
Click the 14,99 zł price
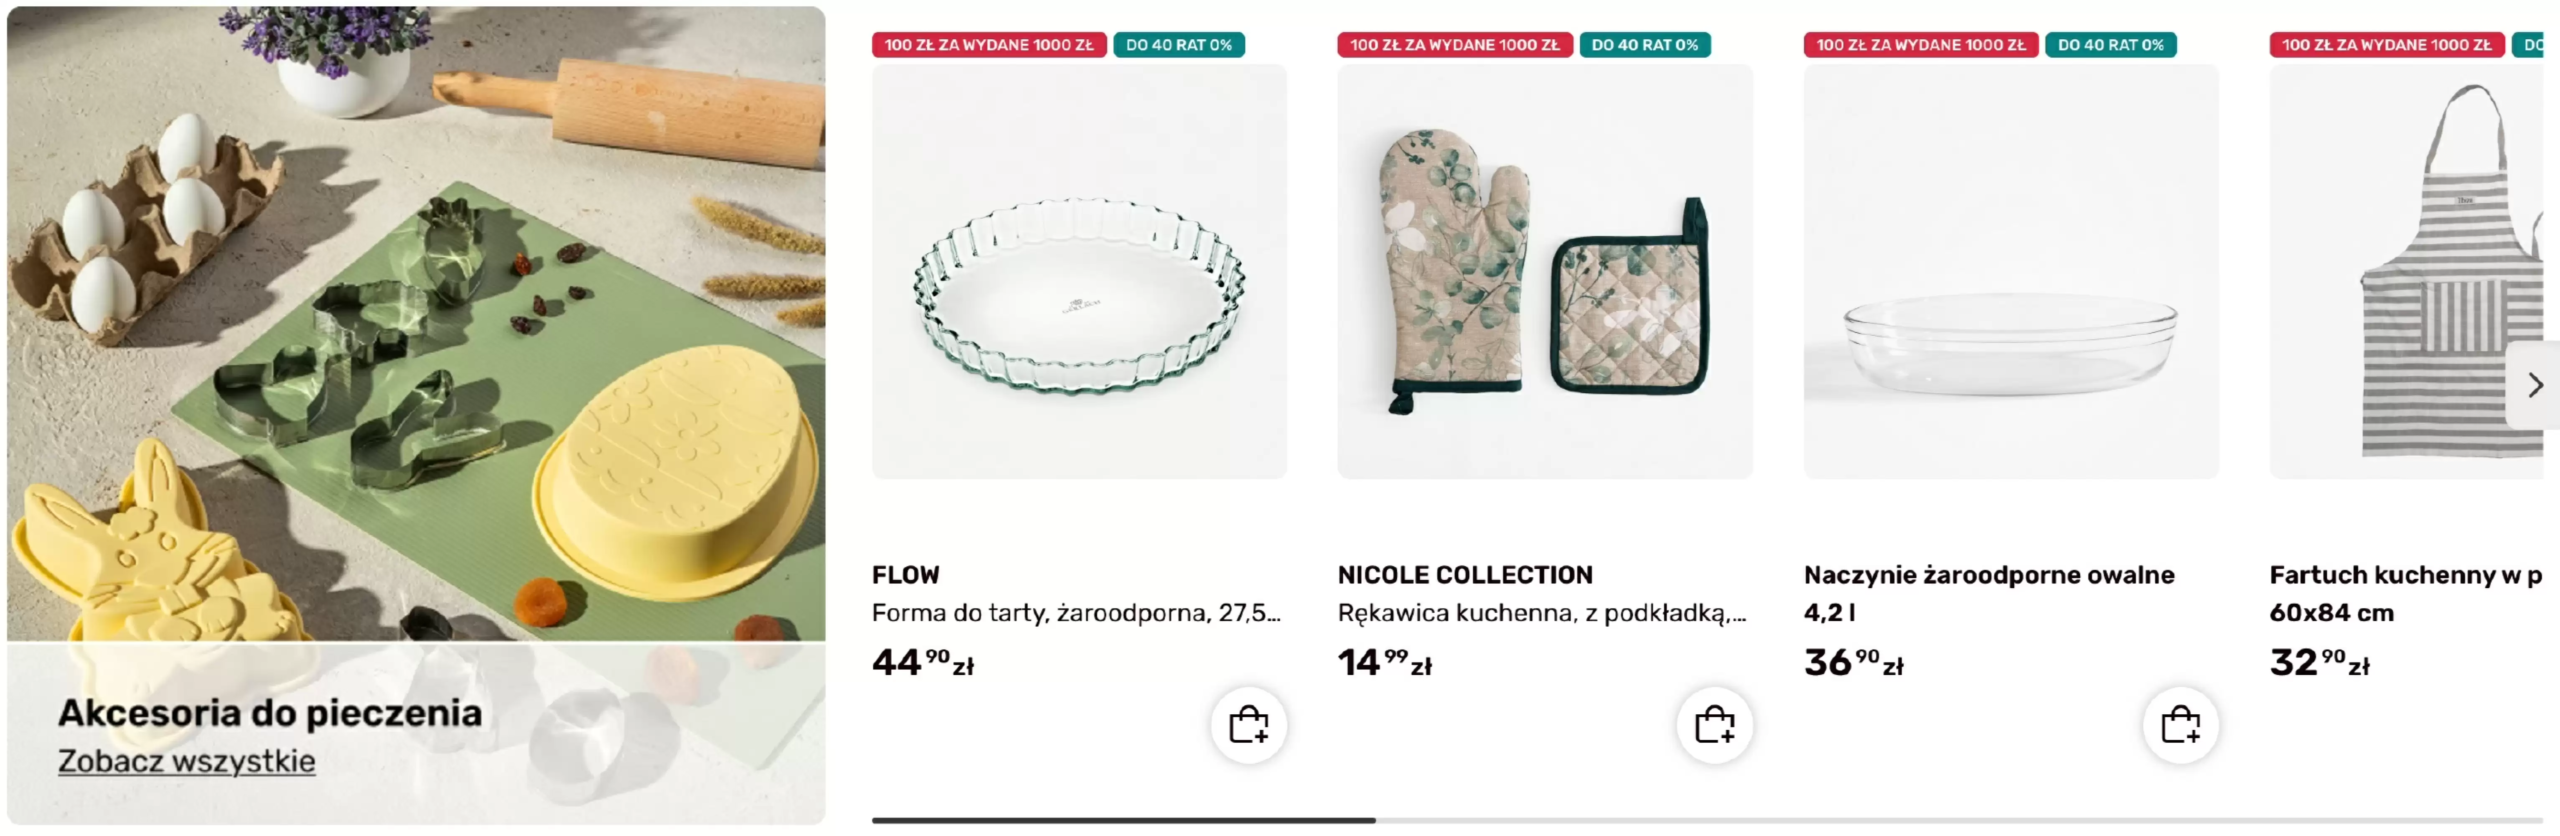tap(1385, 662)
